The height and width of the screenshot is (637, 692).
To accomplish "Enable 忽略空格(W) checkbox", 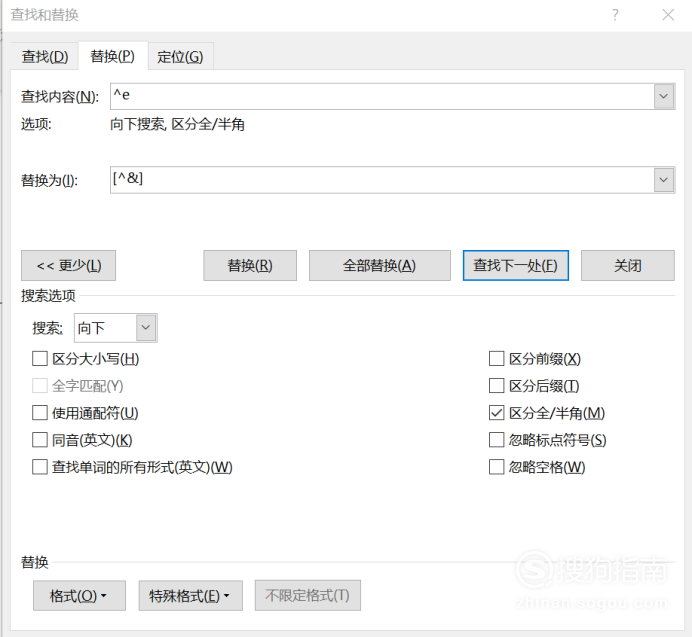I will pyautogui.click(x=496, y=467).
